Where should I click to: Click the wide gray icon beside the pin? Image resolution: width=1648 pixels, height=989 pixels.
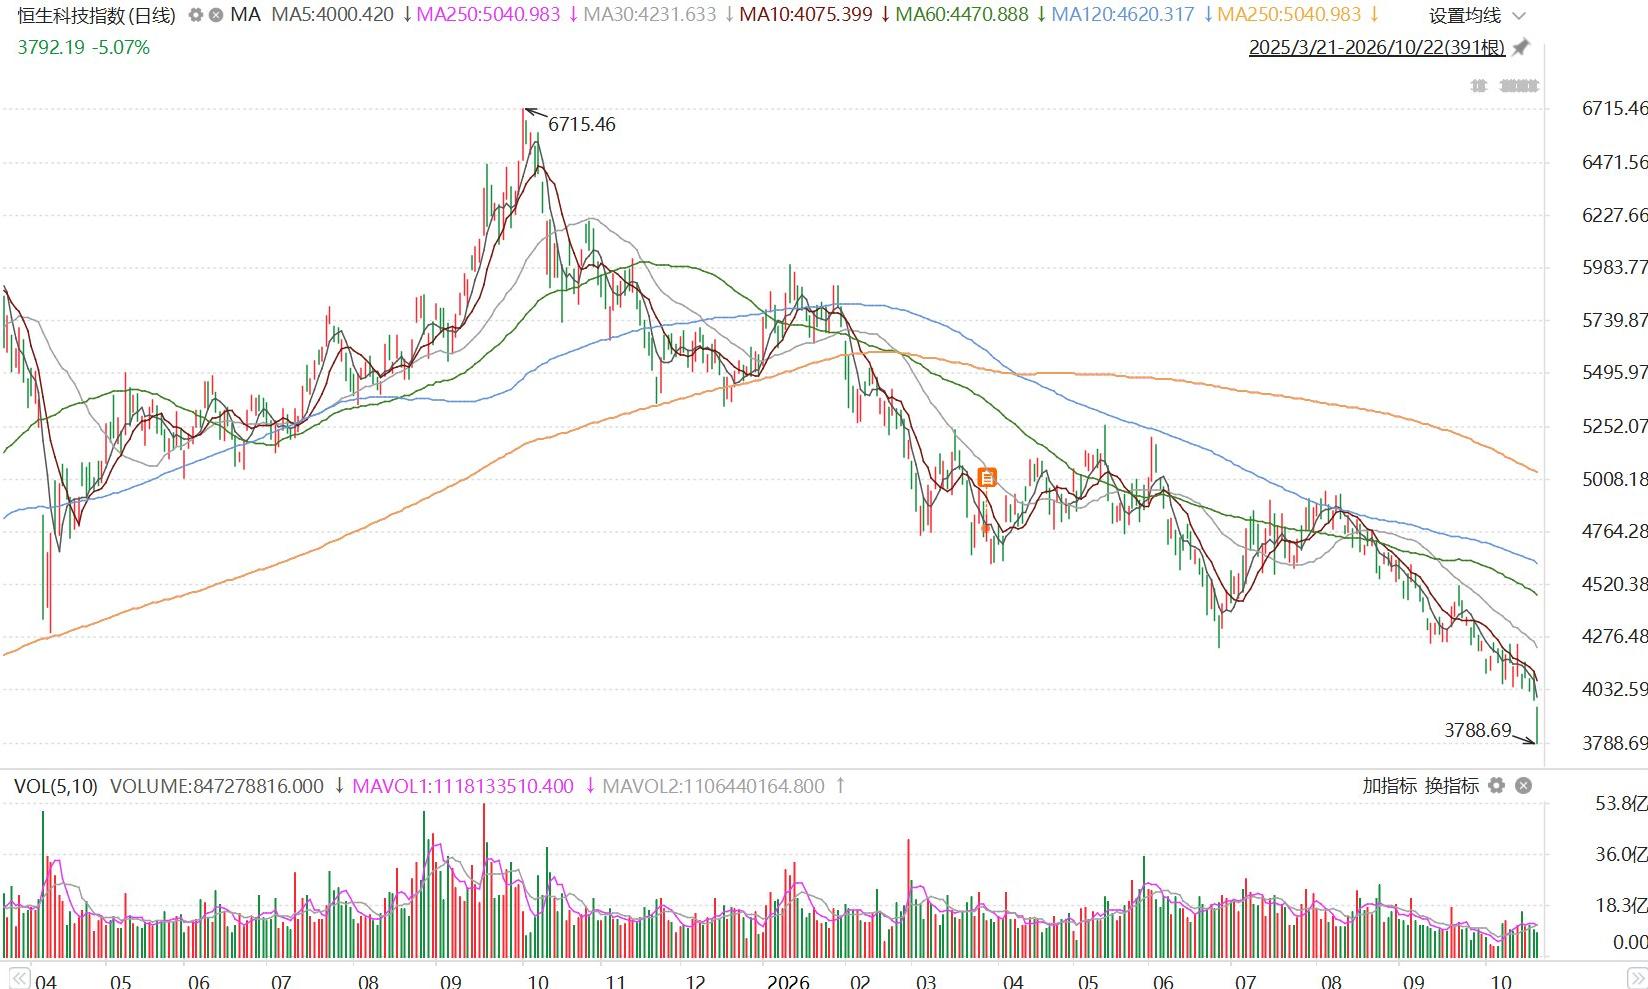(1519, 86)
